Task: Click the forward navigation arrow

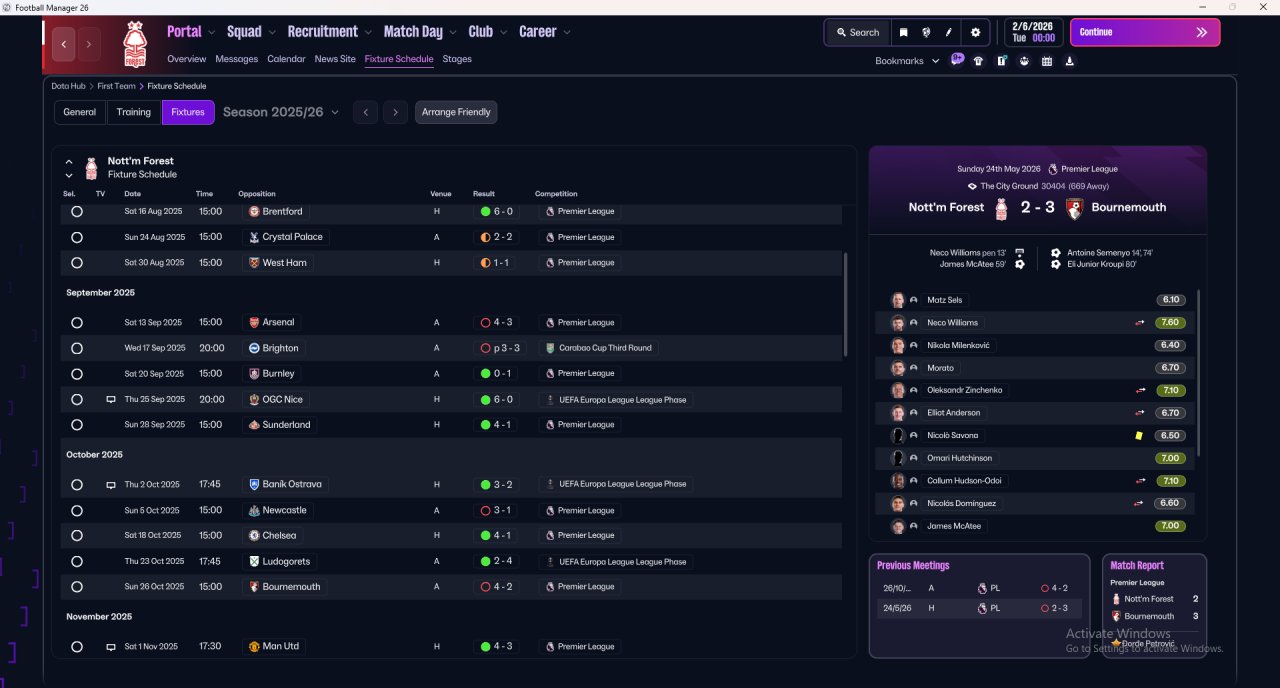Action: coord(89,44)
